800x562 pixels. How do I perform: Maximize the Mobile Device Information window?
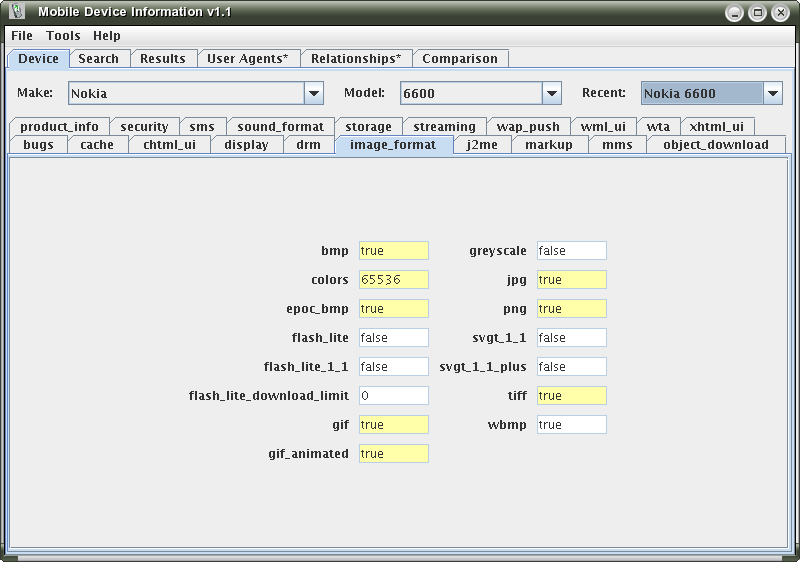point(757,13)
